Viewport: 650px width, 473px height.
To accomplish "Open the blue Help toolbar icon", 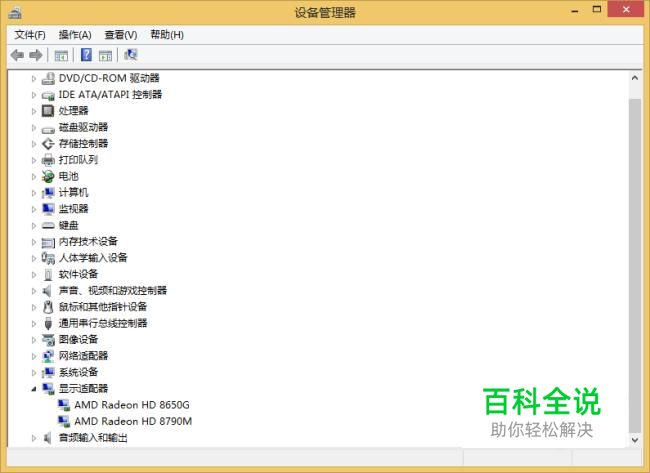I will click(86, 55).
